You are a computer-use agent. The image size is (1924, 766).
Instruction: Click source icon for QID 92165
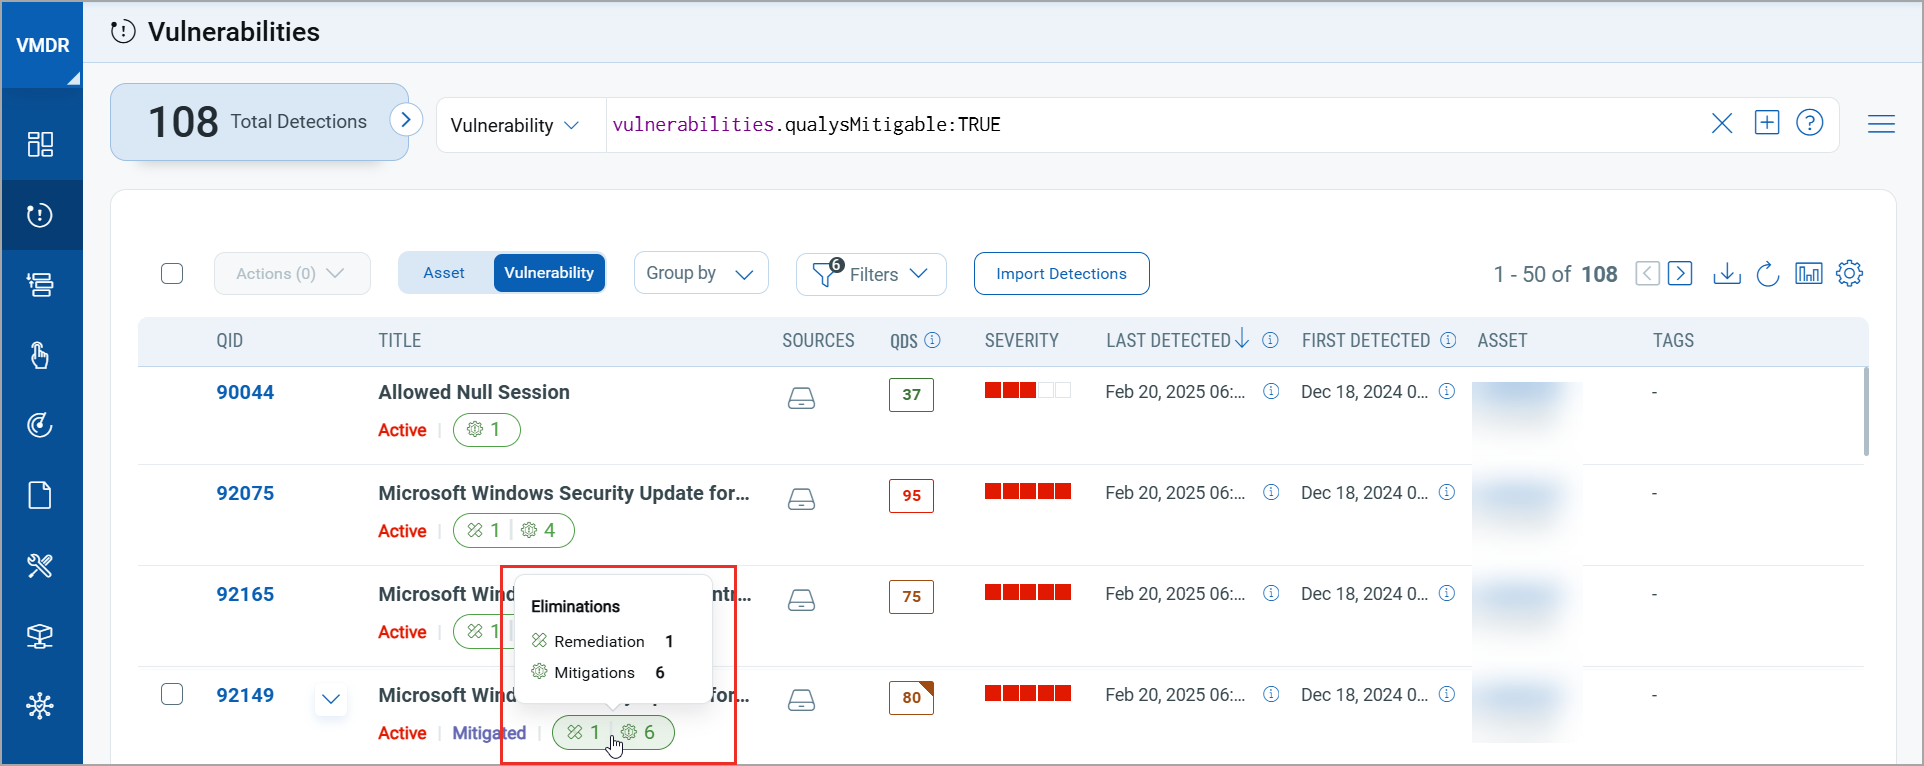[x=801, y=600]
